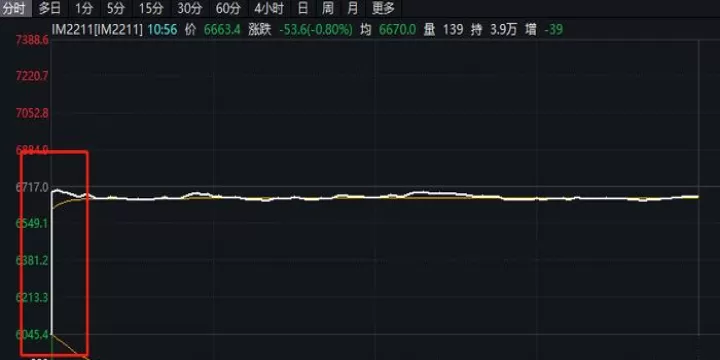Expand the 更多 more periods menu
720x360 pixels.
click(x=383, y=8)
